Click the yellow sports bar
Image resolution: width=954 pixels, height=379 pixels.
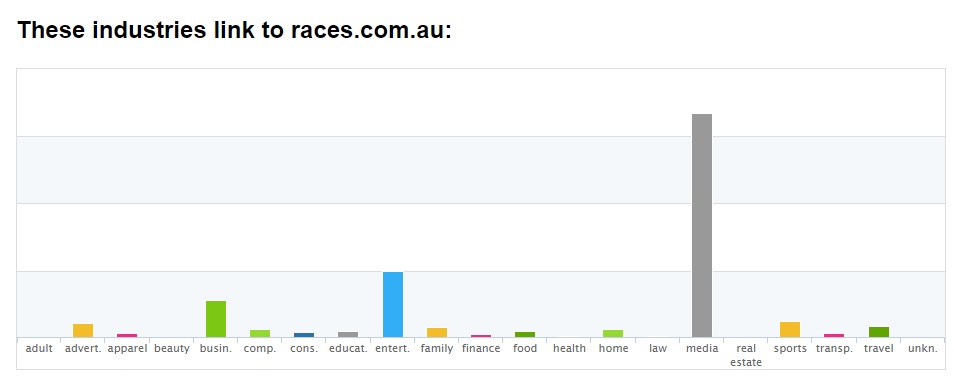tap(790, 329)
